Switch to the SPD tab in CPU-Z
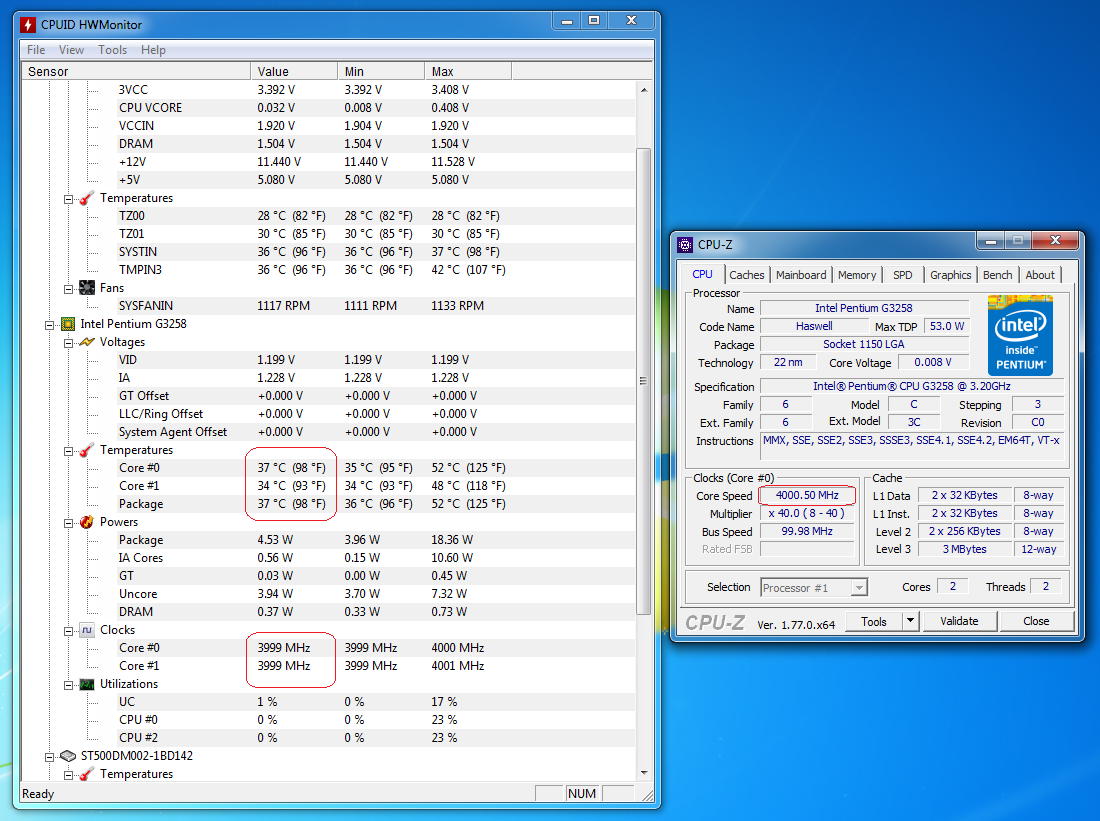The height and width of the screenshot is (821, 1100). coord(903,275)
